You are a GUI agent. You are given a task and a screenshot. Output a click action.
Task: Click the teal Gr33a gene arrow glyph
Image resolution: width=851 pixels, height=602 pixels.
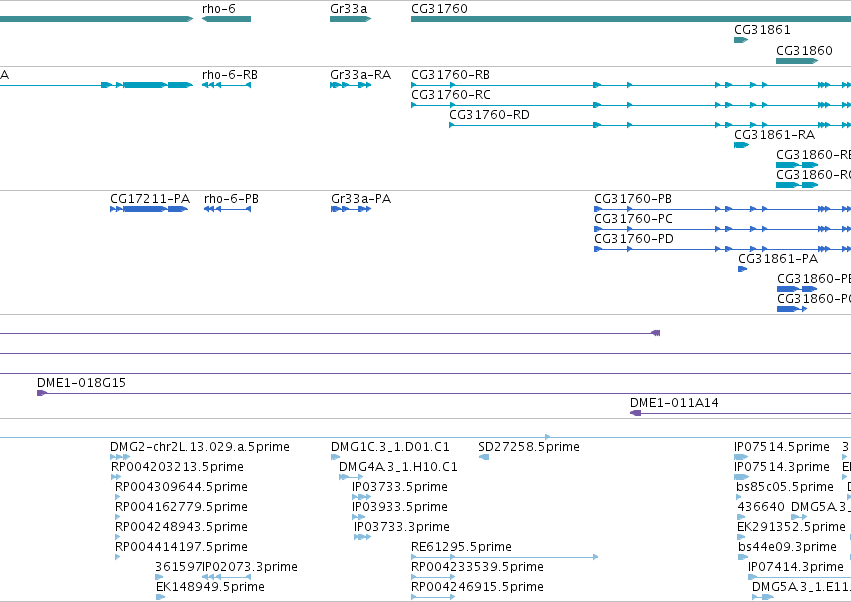point(351,20)
